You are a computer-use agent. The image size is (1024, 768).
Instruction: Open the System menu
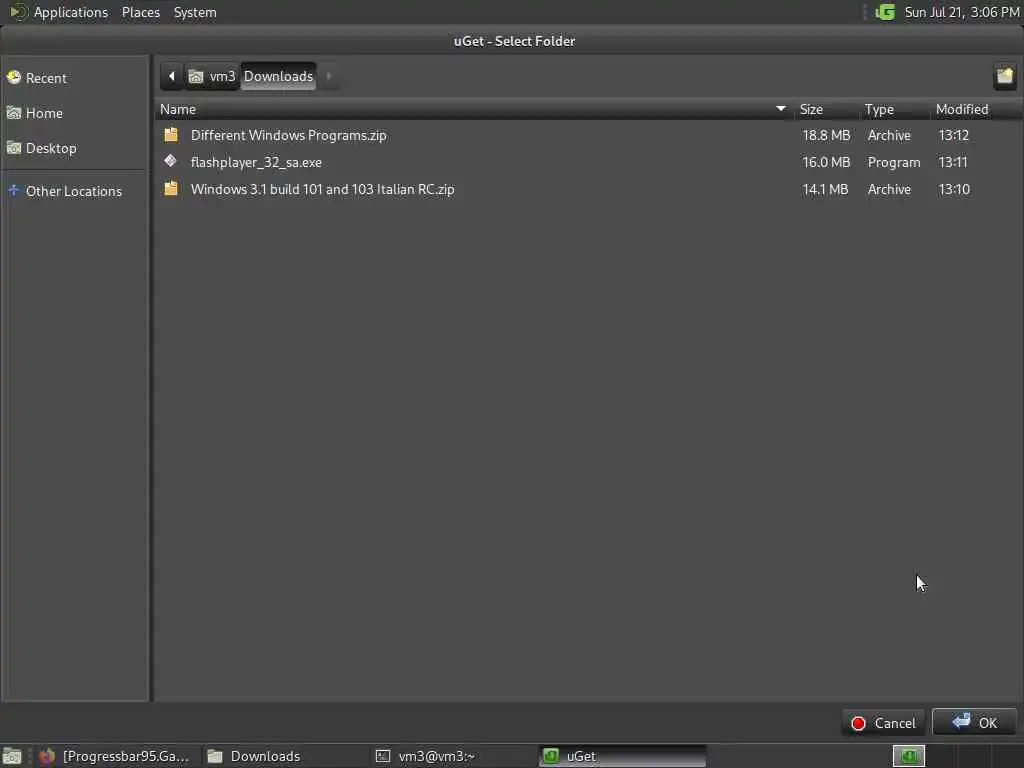195,12
